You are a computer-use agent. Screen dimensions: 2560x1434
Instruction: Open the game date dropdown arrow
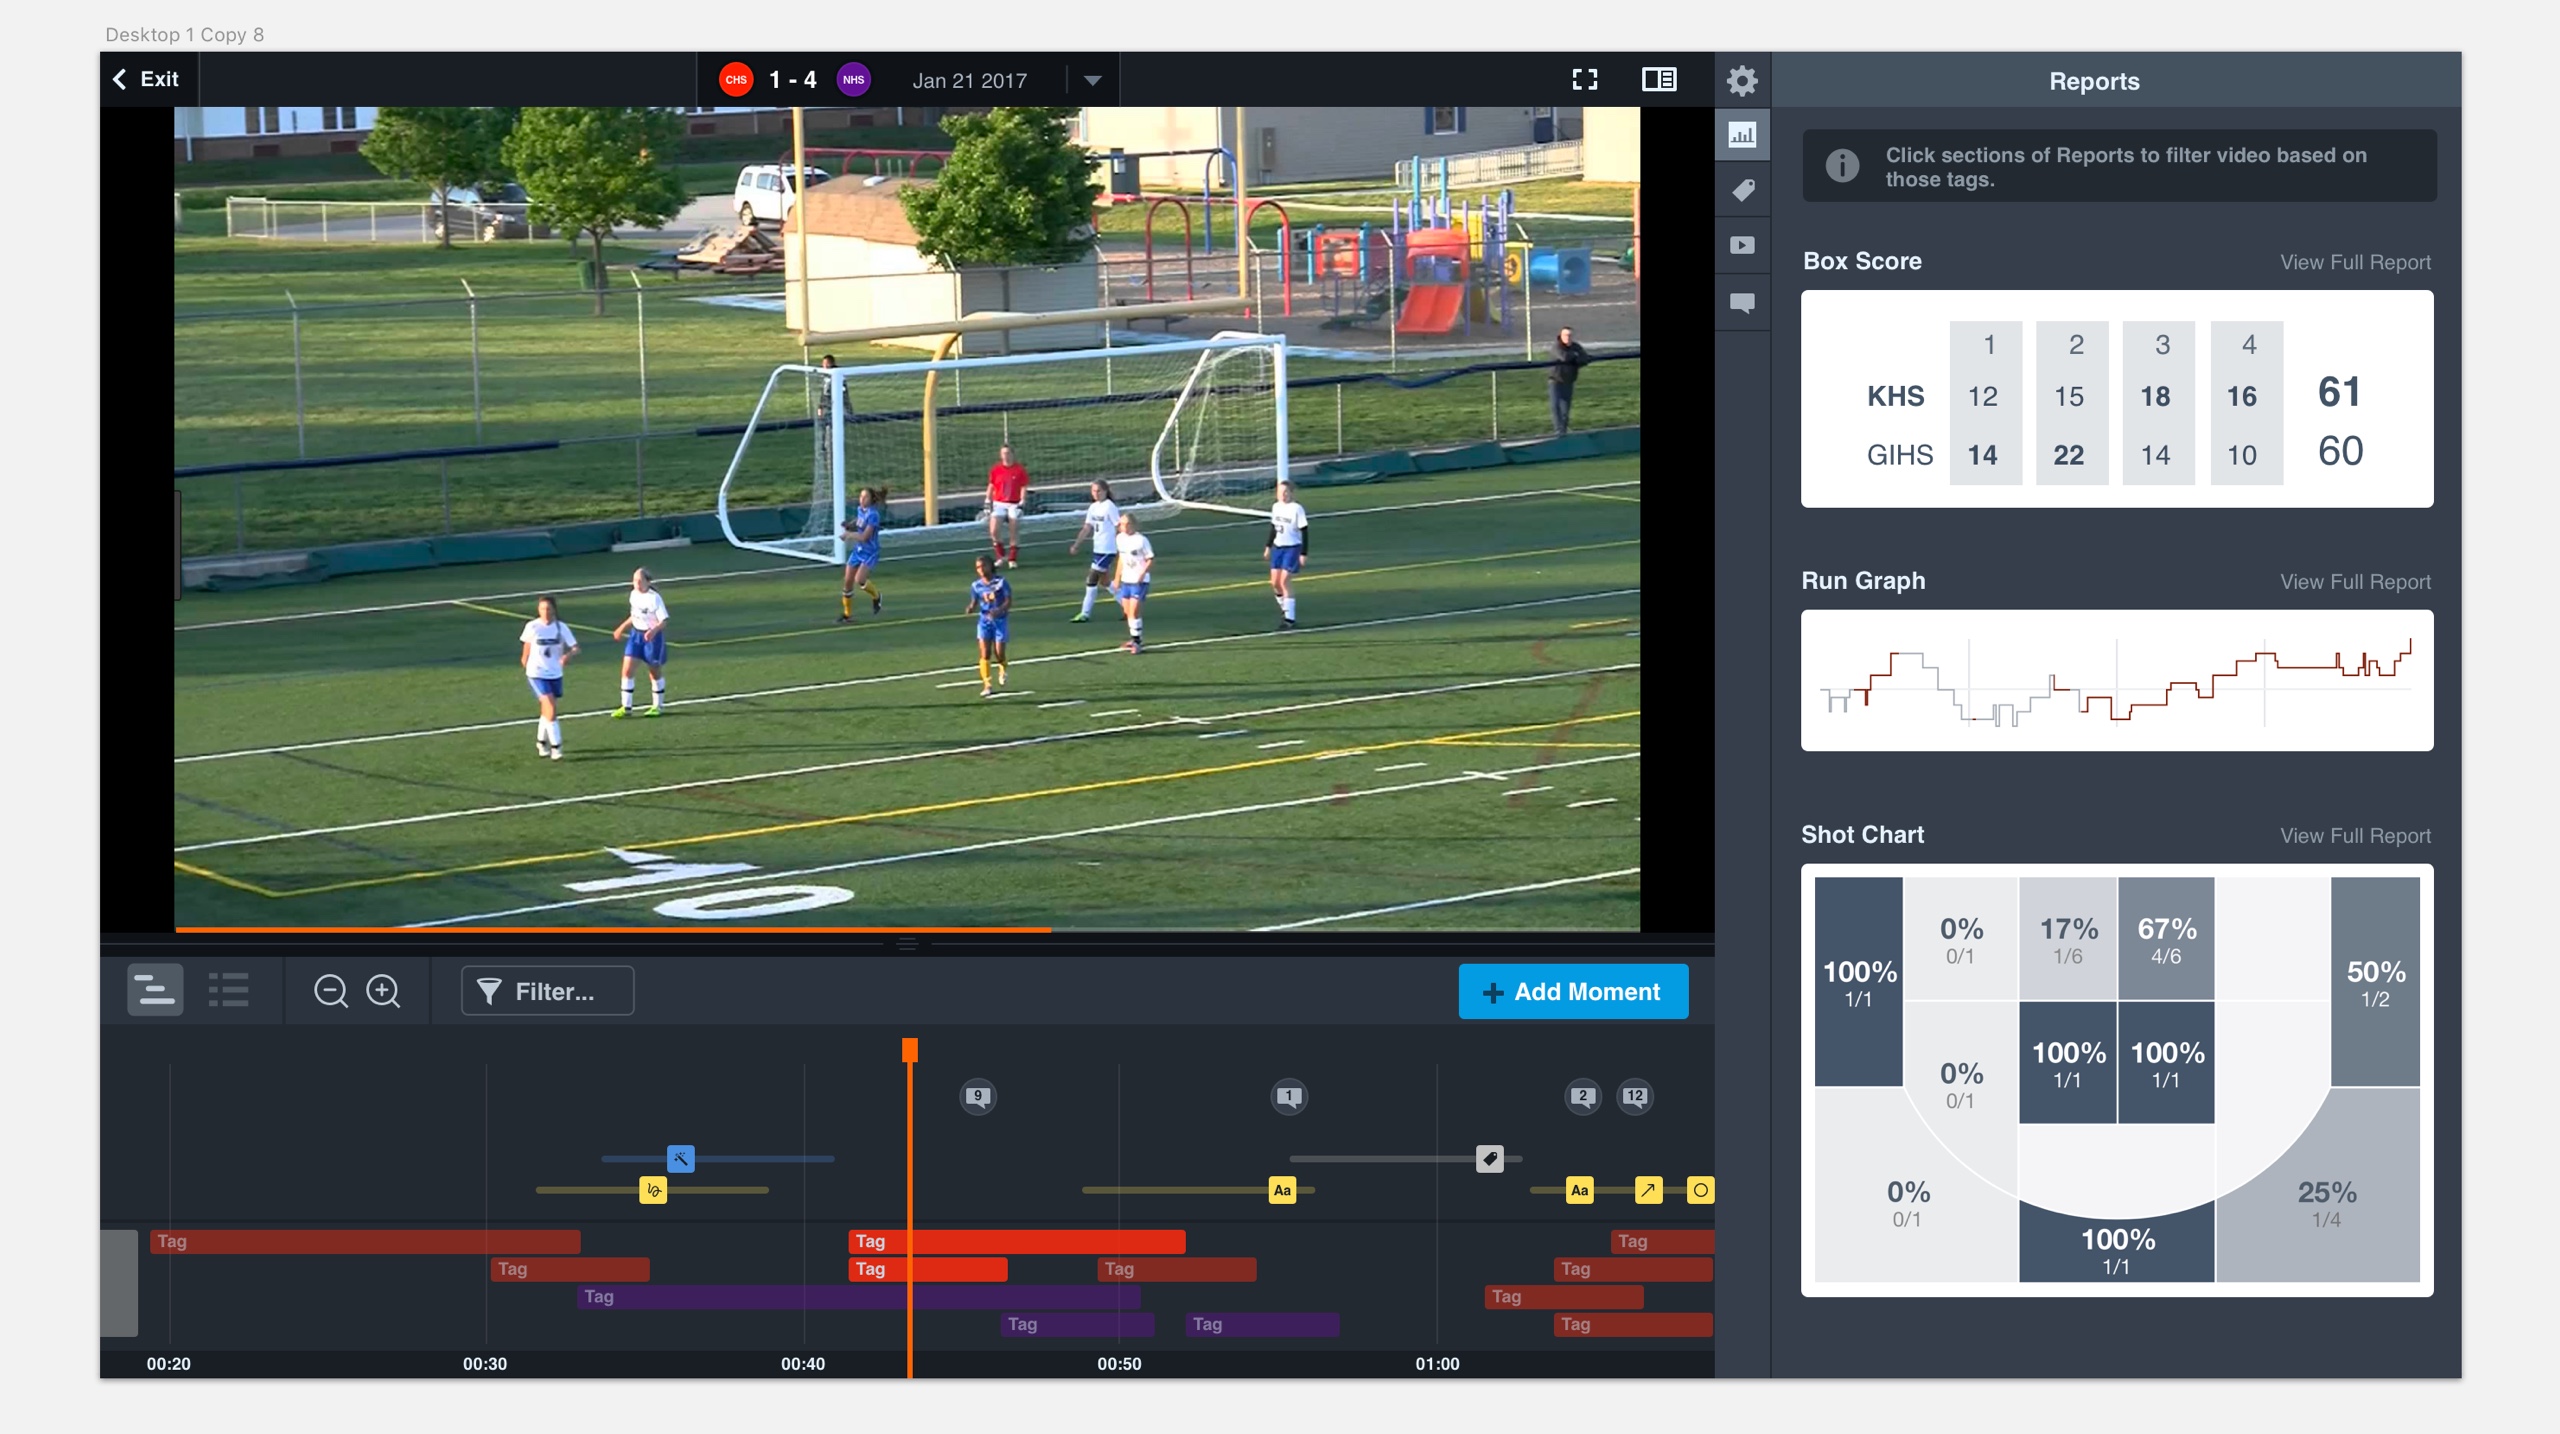click(x=1092, y=81)
